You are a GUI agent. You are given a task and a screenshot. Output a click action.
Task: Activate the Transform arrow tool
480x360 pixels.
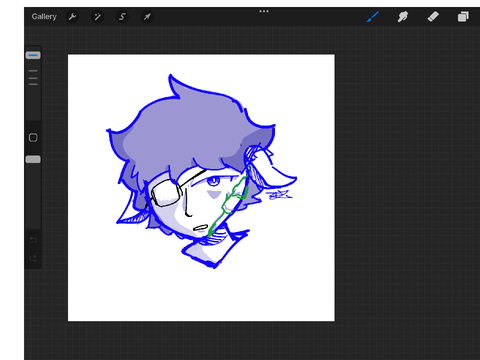147,16
